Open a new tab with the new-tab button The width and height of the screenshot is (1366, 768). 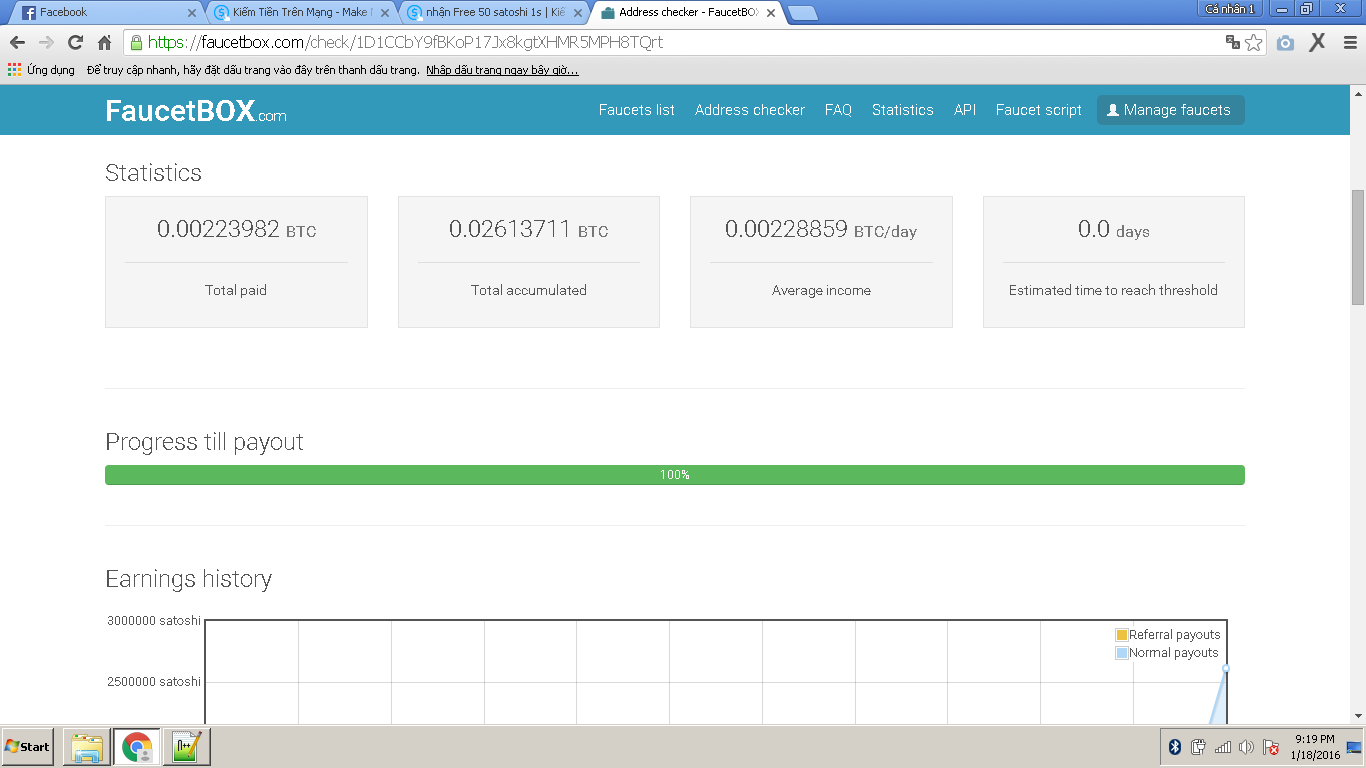tap(803, 13)
